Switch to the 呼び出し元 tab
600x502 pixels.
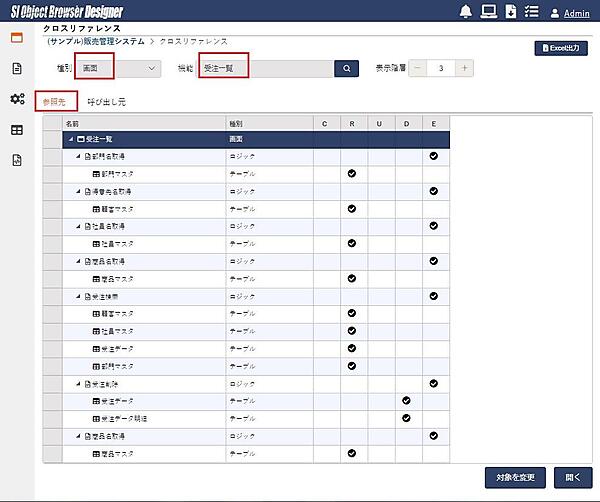(x=106, y=102)
